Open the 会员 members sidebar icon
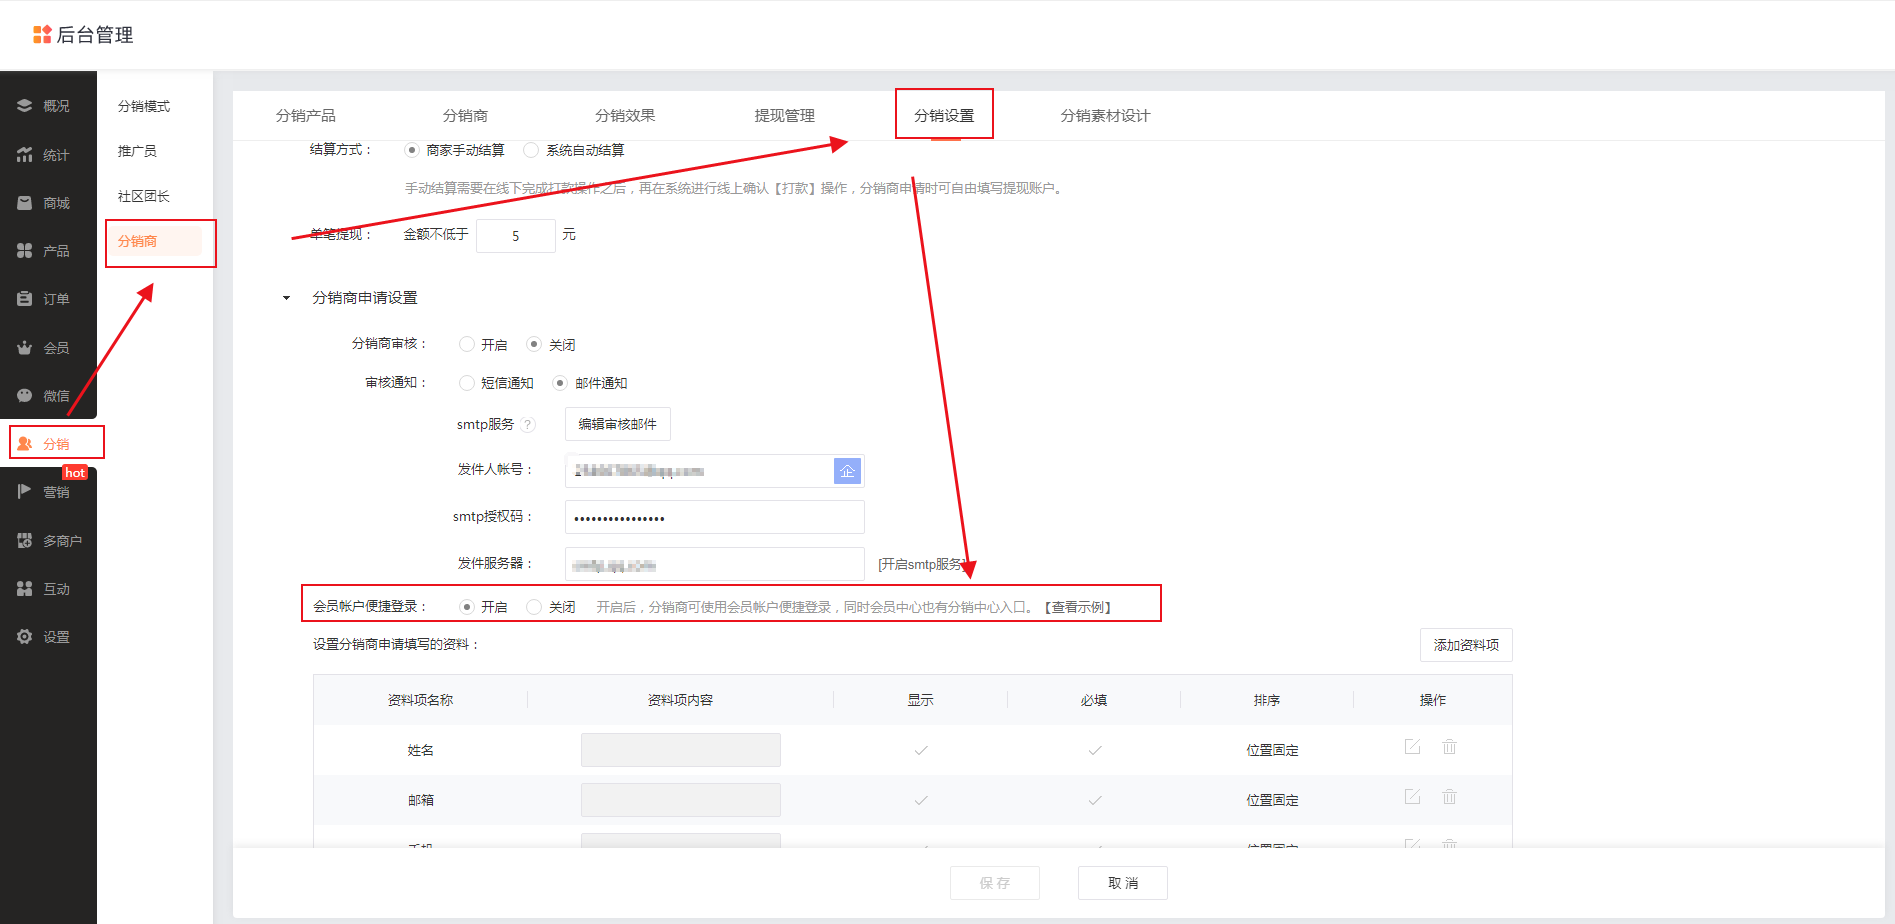This screenshot has height=924, width=1895. 25,347
